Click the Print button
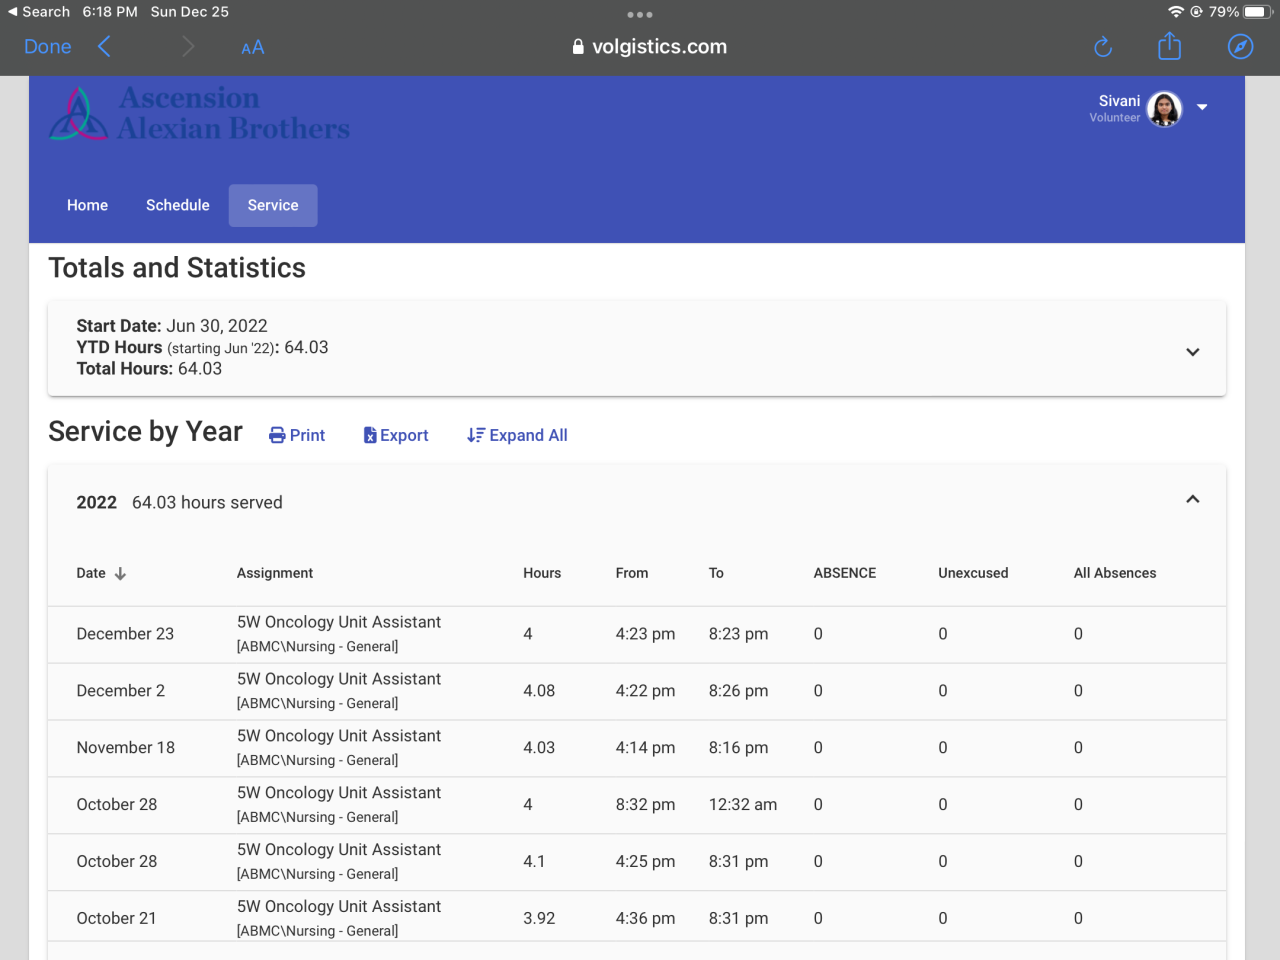Image resolution: width=1280 pixels, height=960 pixels. 297,435
